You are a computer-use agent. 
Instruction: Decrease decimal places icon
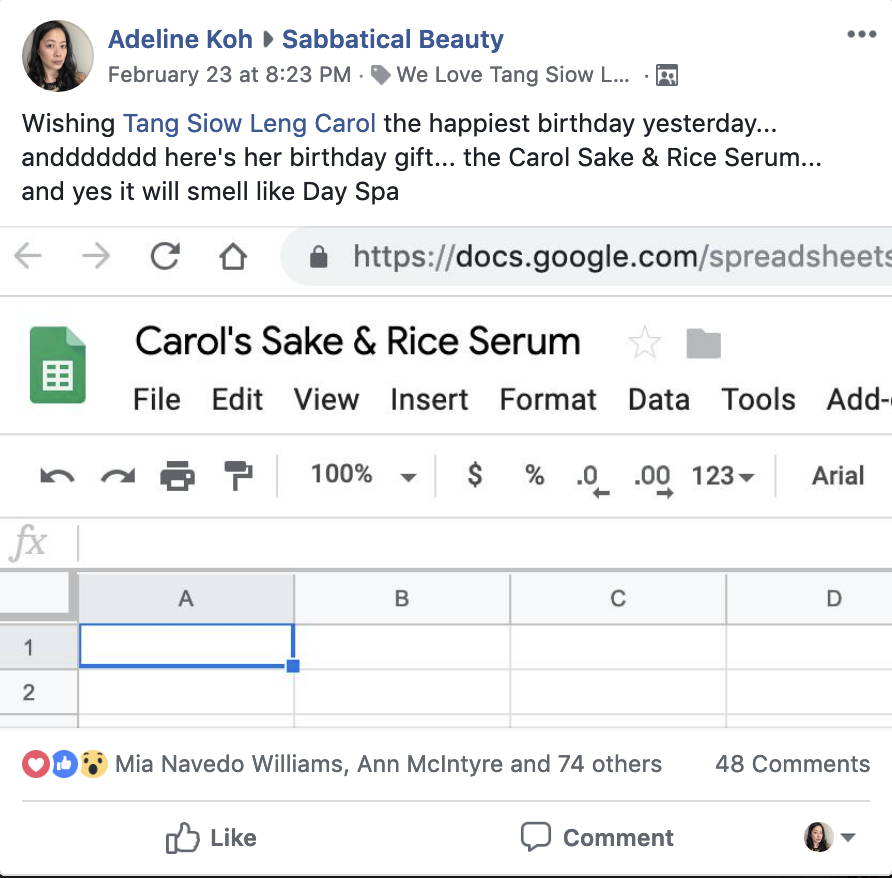coord(592,480)
